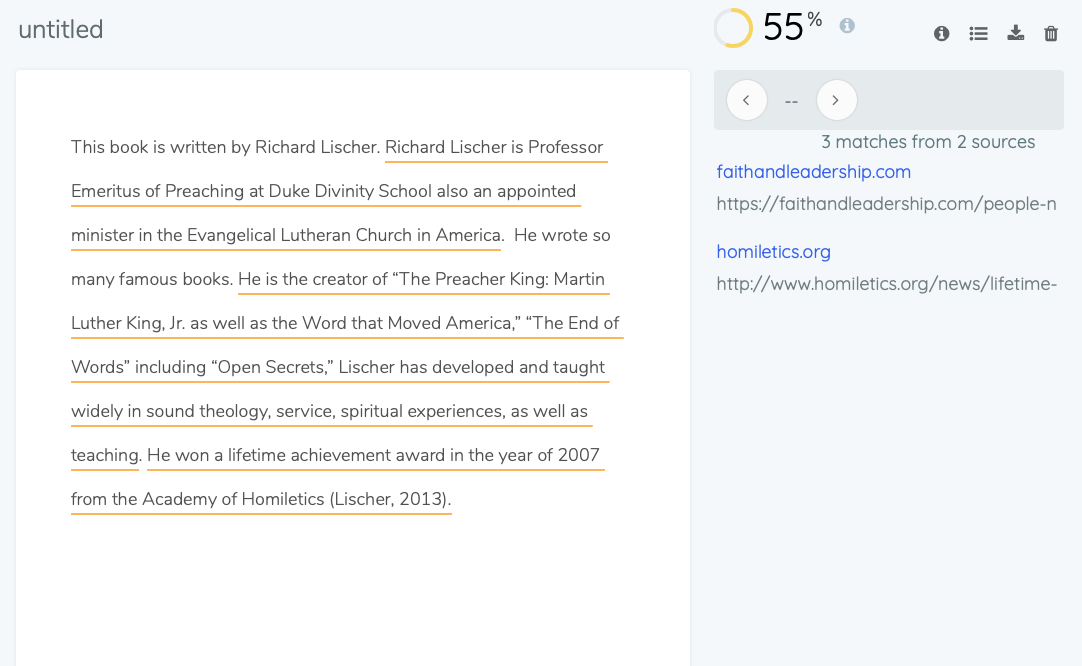Go to the previous match arrow
The width and height of the screenshot is (1082, 666).
pos(747,100)
